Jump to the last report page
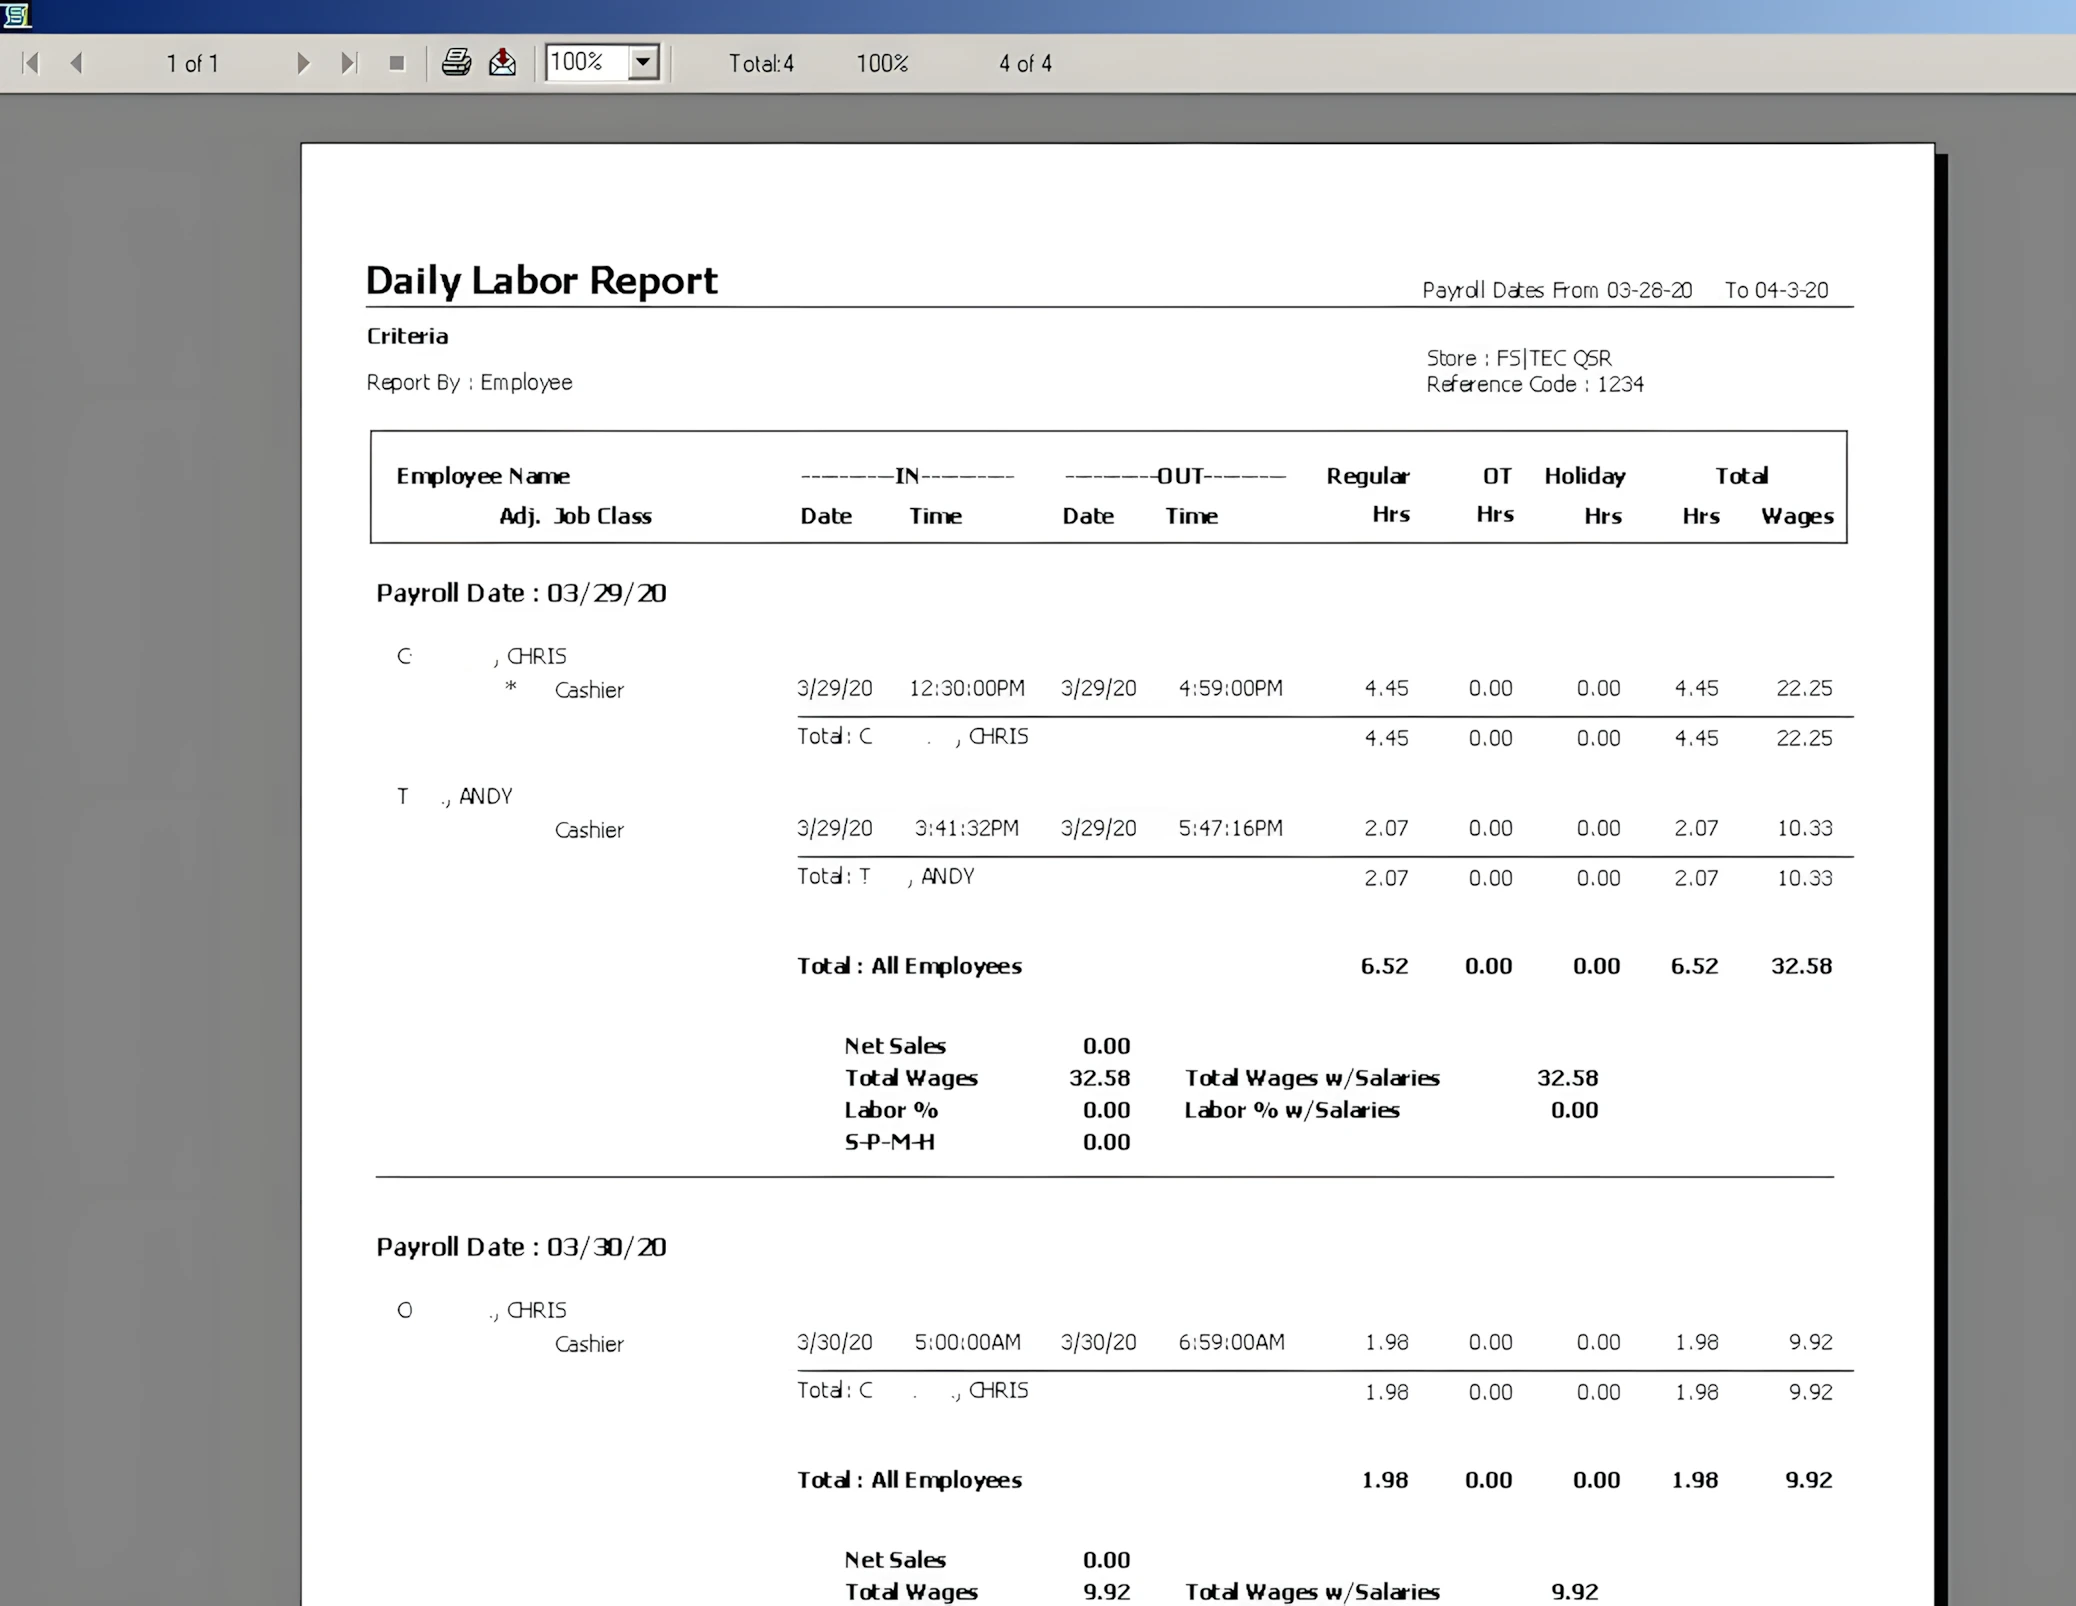Screen dimensions: 2076x1606 [348, 64]
